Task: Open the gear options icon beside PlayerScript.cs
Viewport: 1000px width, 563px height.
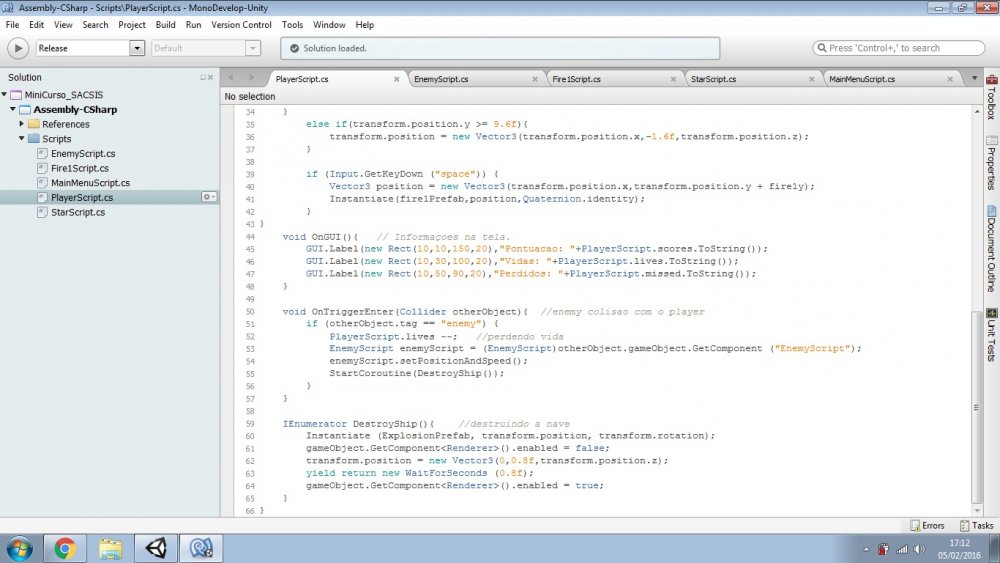Action: [x=209, y=197]
